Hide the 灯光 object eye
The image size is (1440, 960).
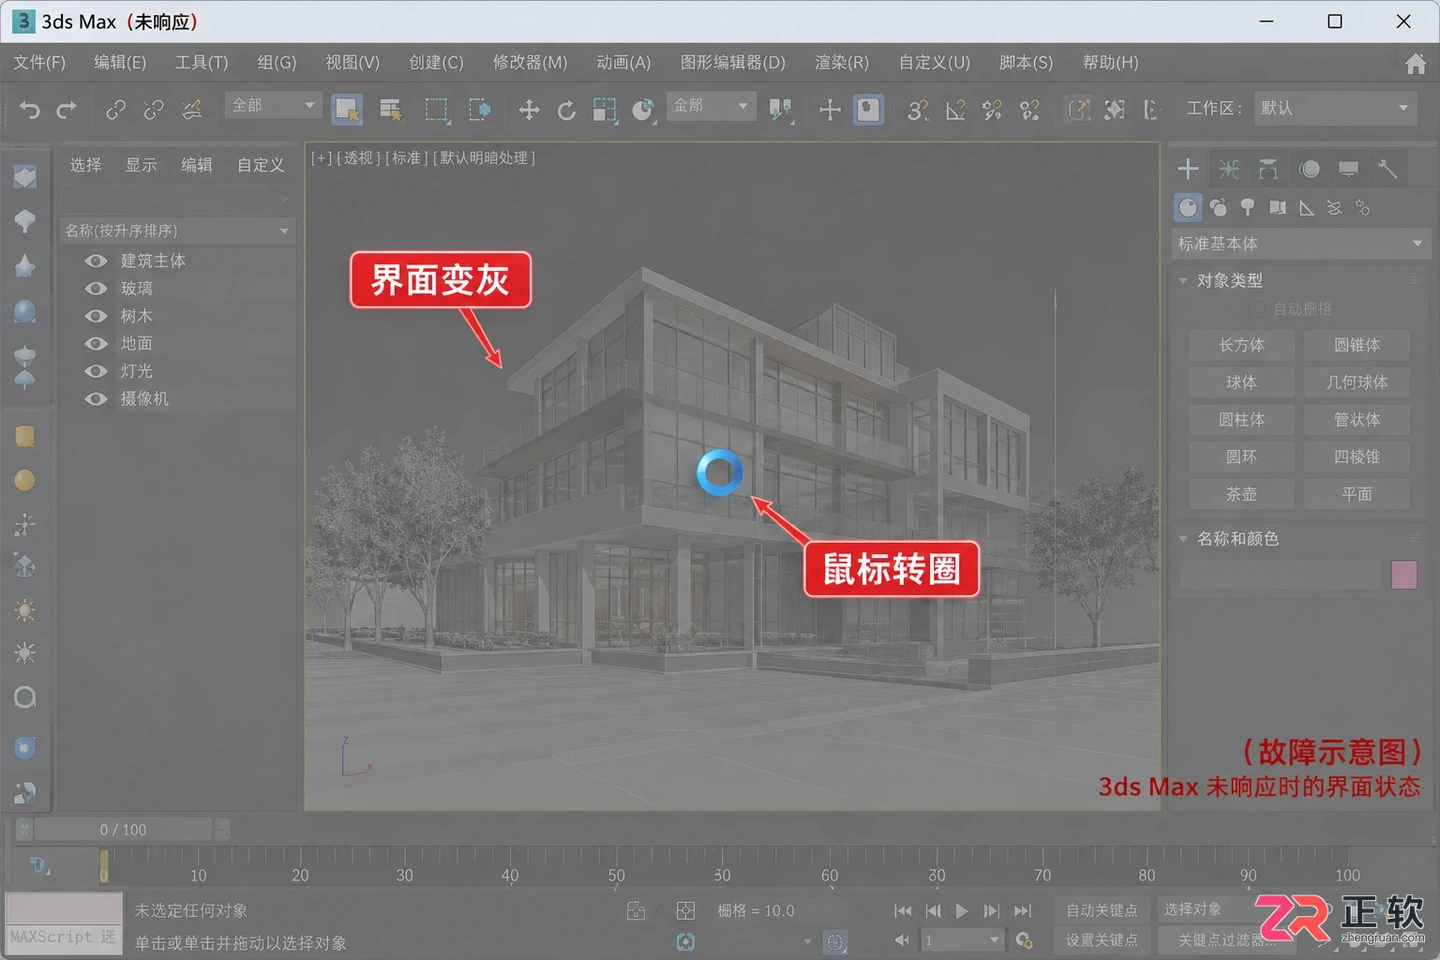click(96, 371)
